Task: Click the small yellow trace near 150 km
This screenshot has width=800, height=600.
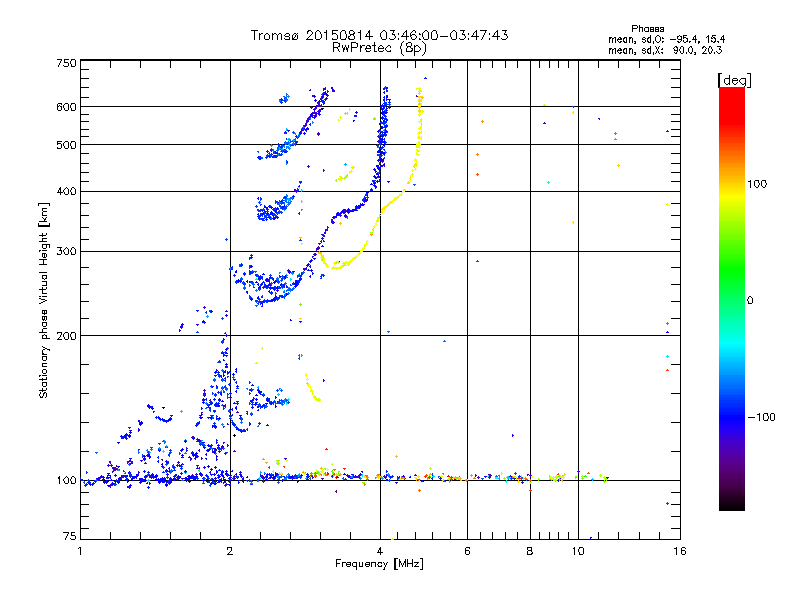Action: pyautogui.click(x=311, y=389)
